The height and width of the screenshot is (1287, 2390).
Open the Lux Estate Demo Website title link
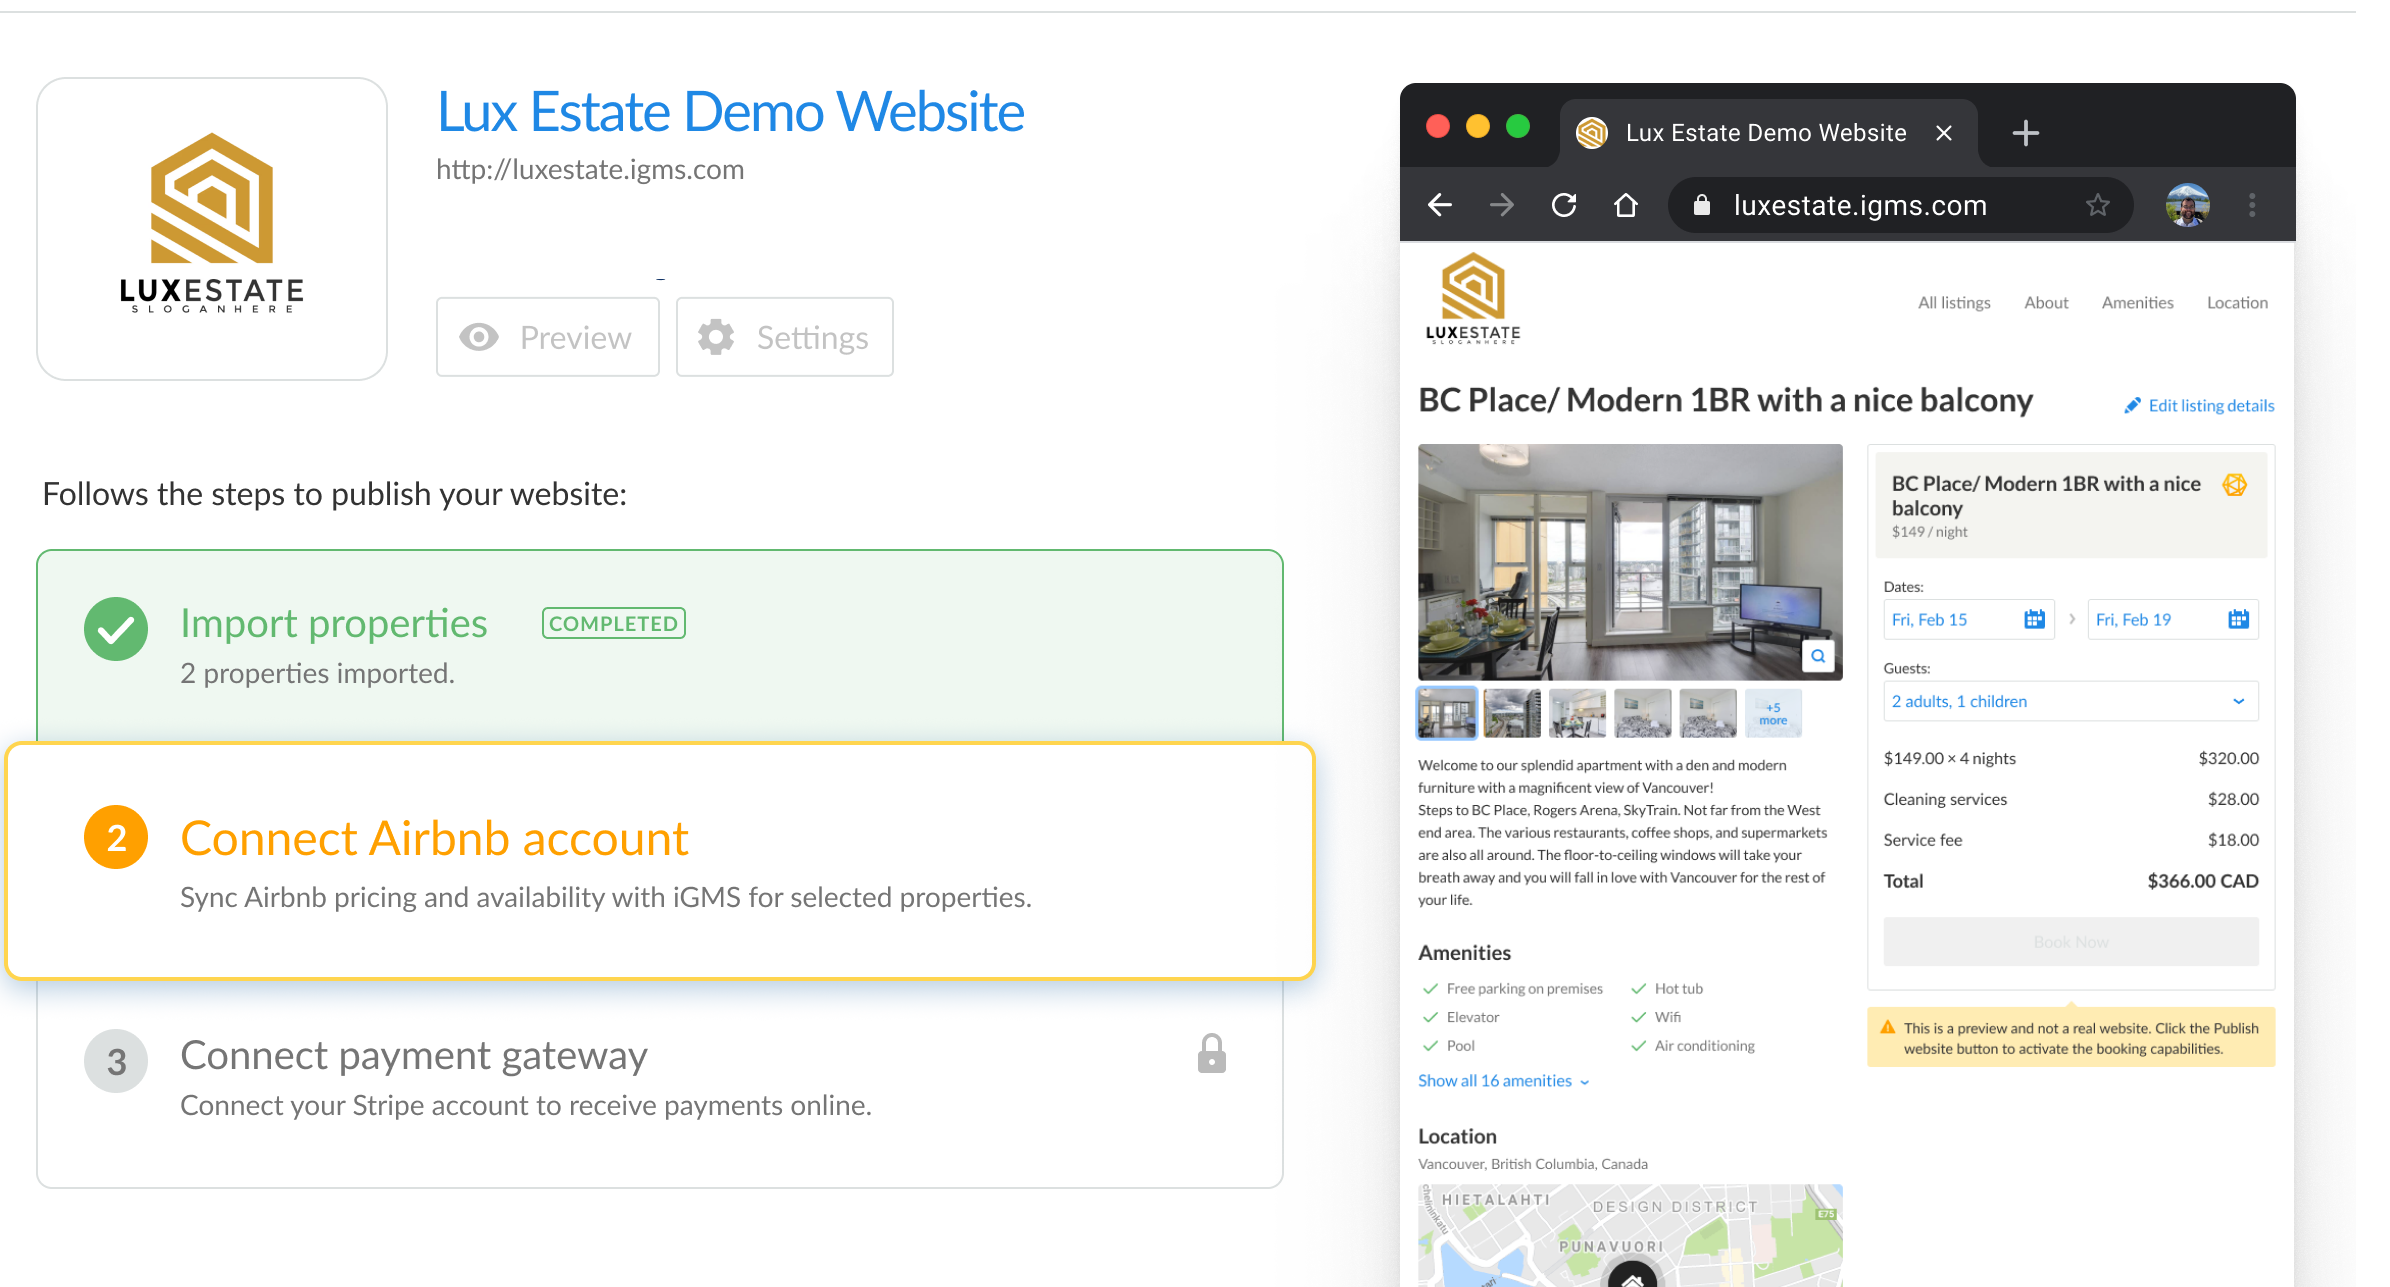click(x=730, y=111)
